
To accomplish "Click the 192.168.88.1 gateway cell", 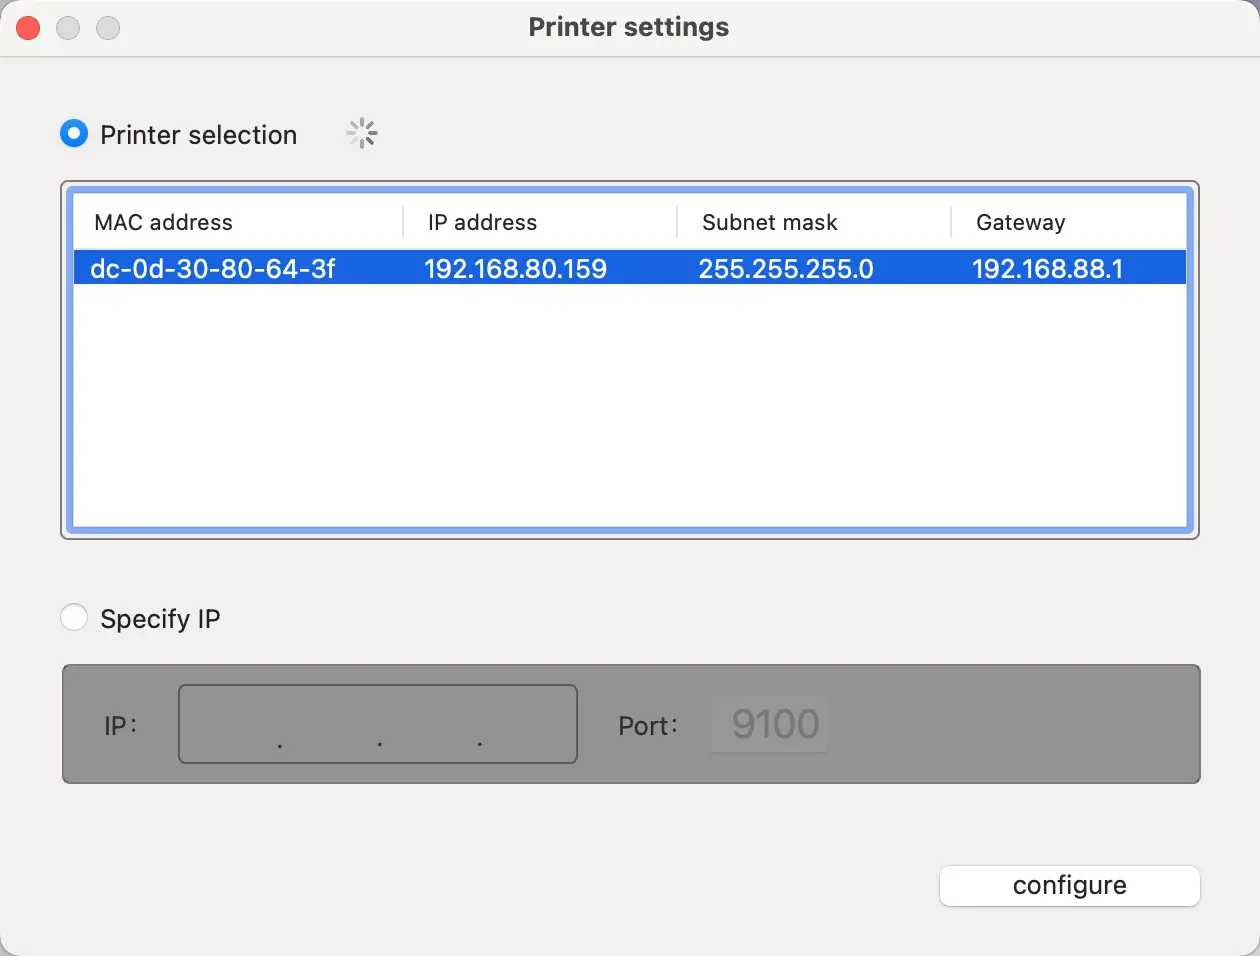I will [x=1047, y=268].
